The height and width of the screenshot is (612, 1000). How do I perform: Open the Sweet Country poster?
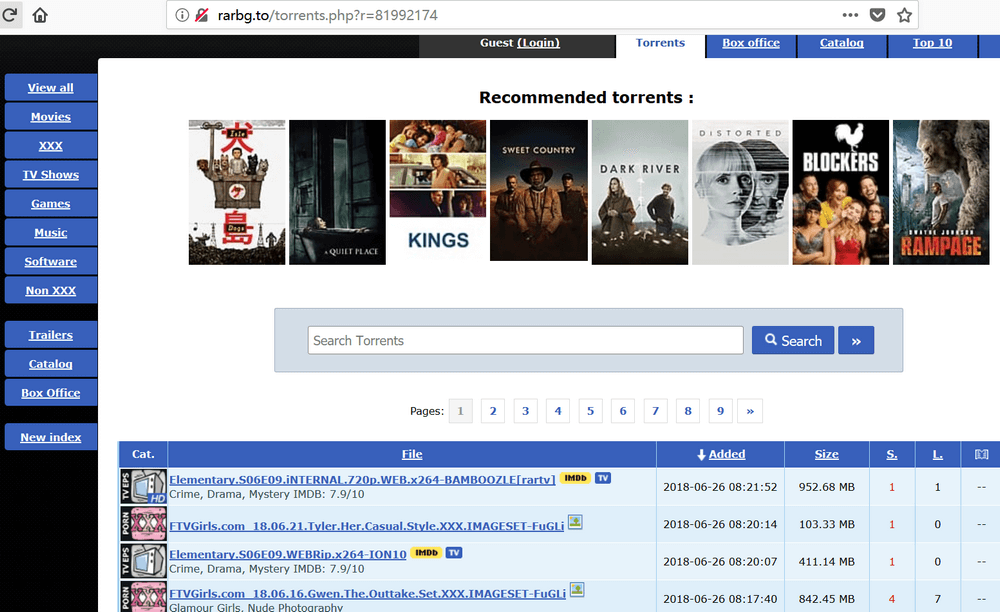539,191
